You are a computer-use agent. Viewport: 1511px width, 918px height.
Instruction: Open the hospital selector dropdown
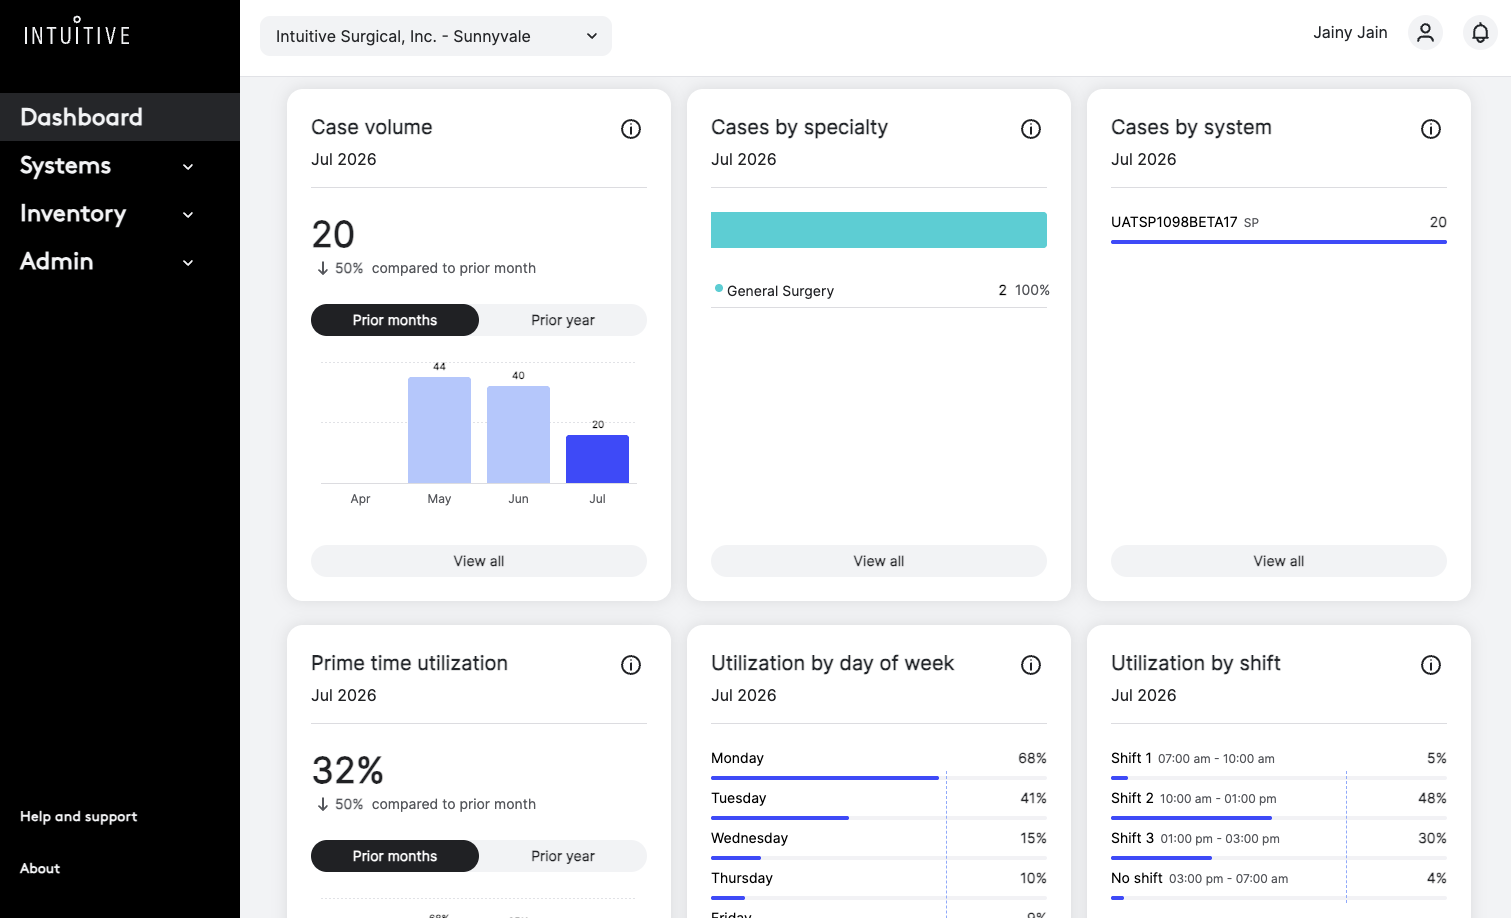pos(436,36)
